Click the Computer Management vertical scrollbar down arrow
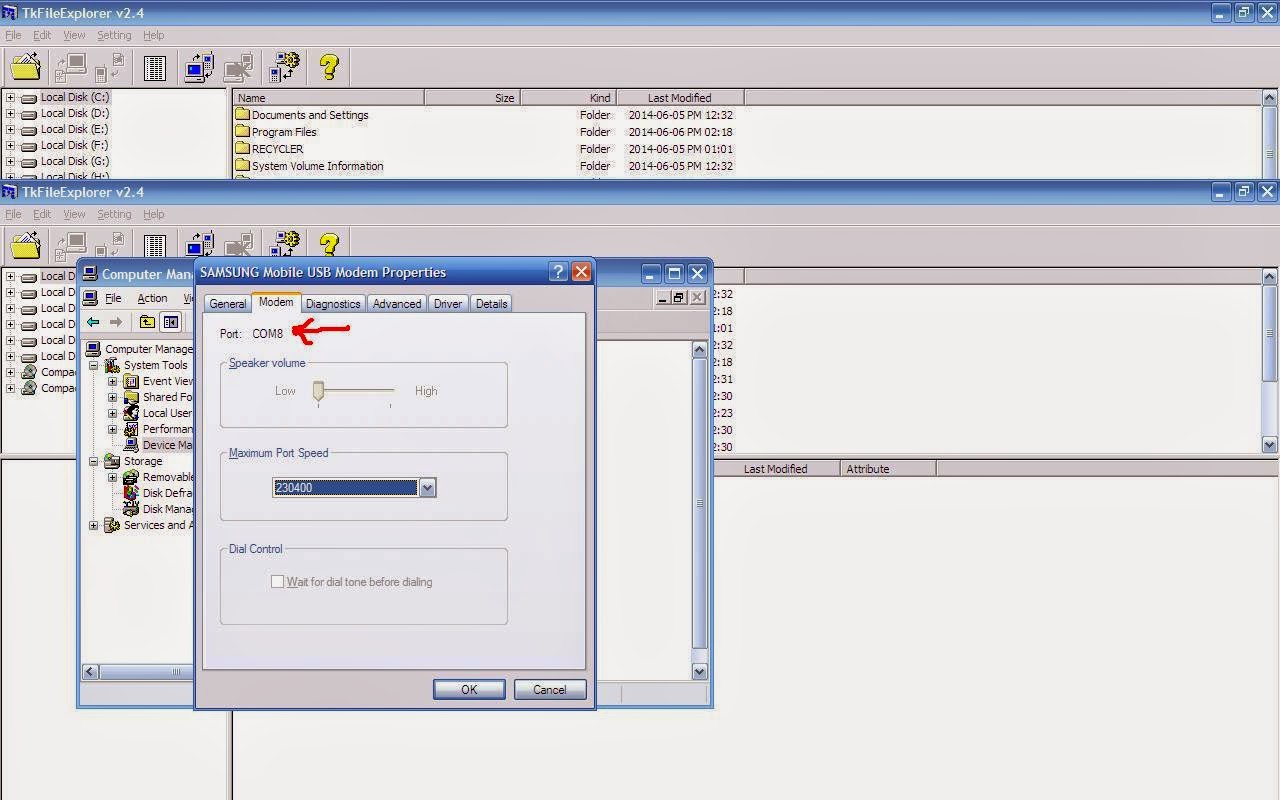 [700, 672]
